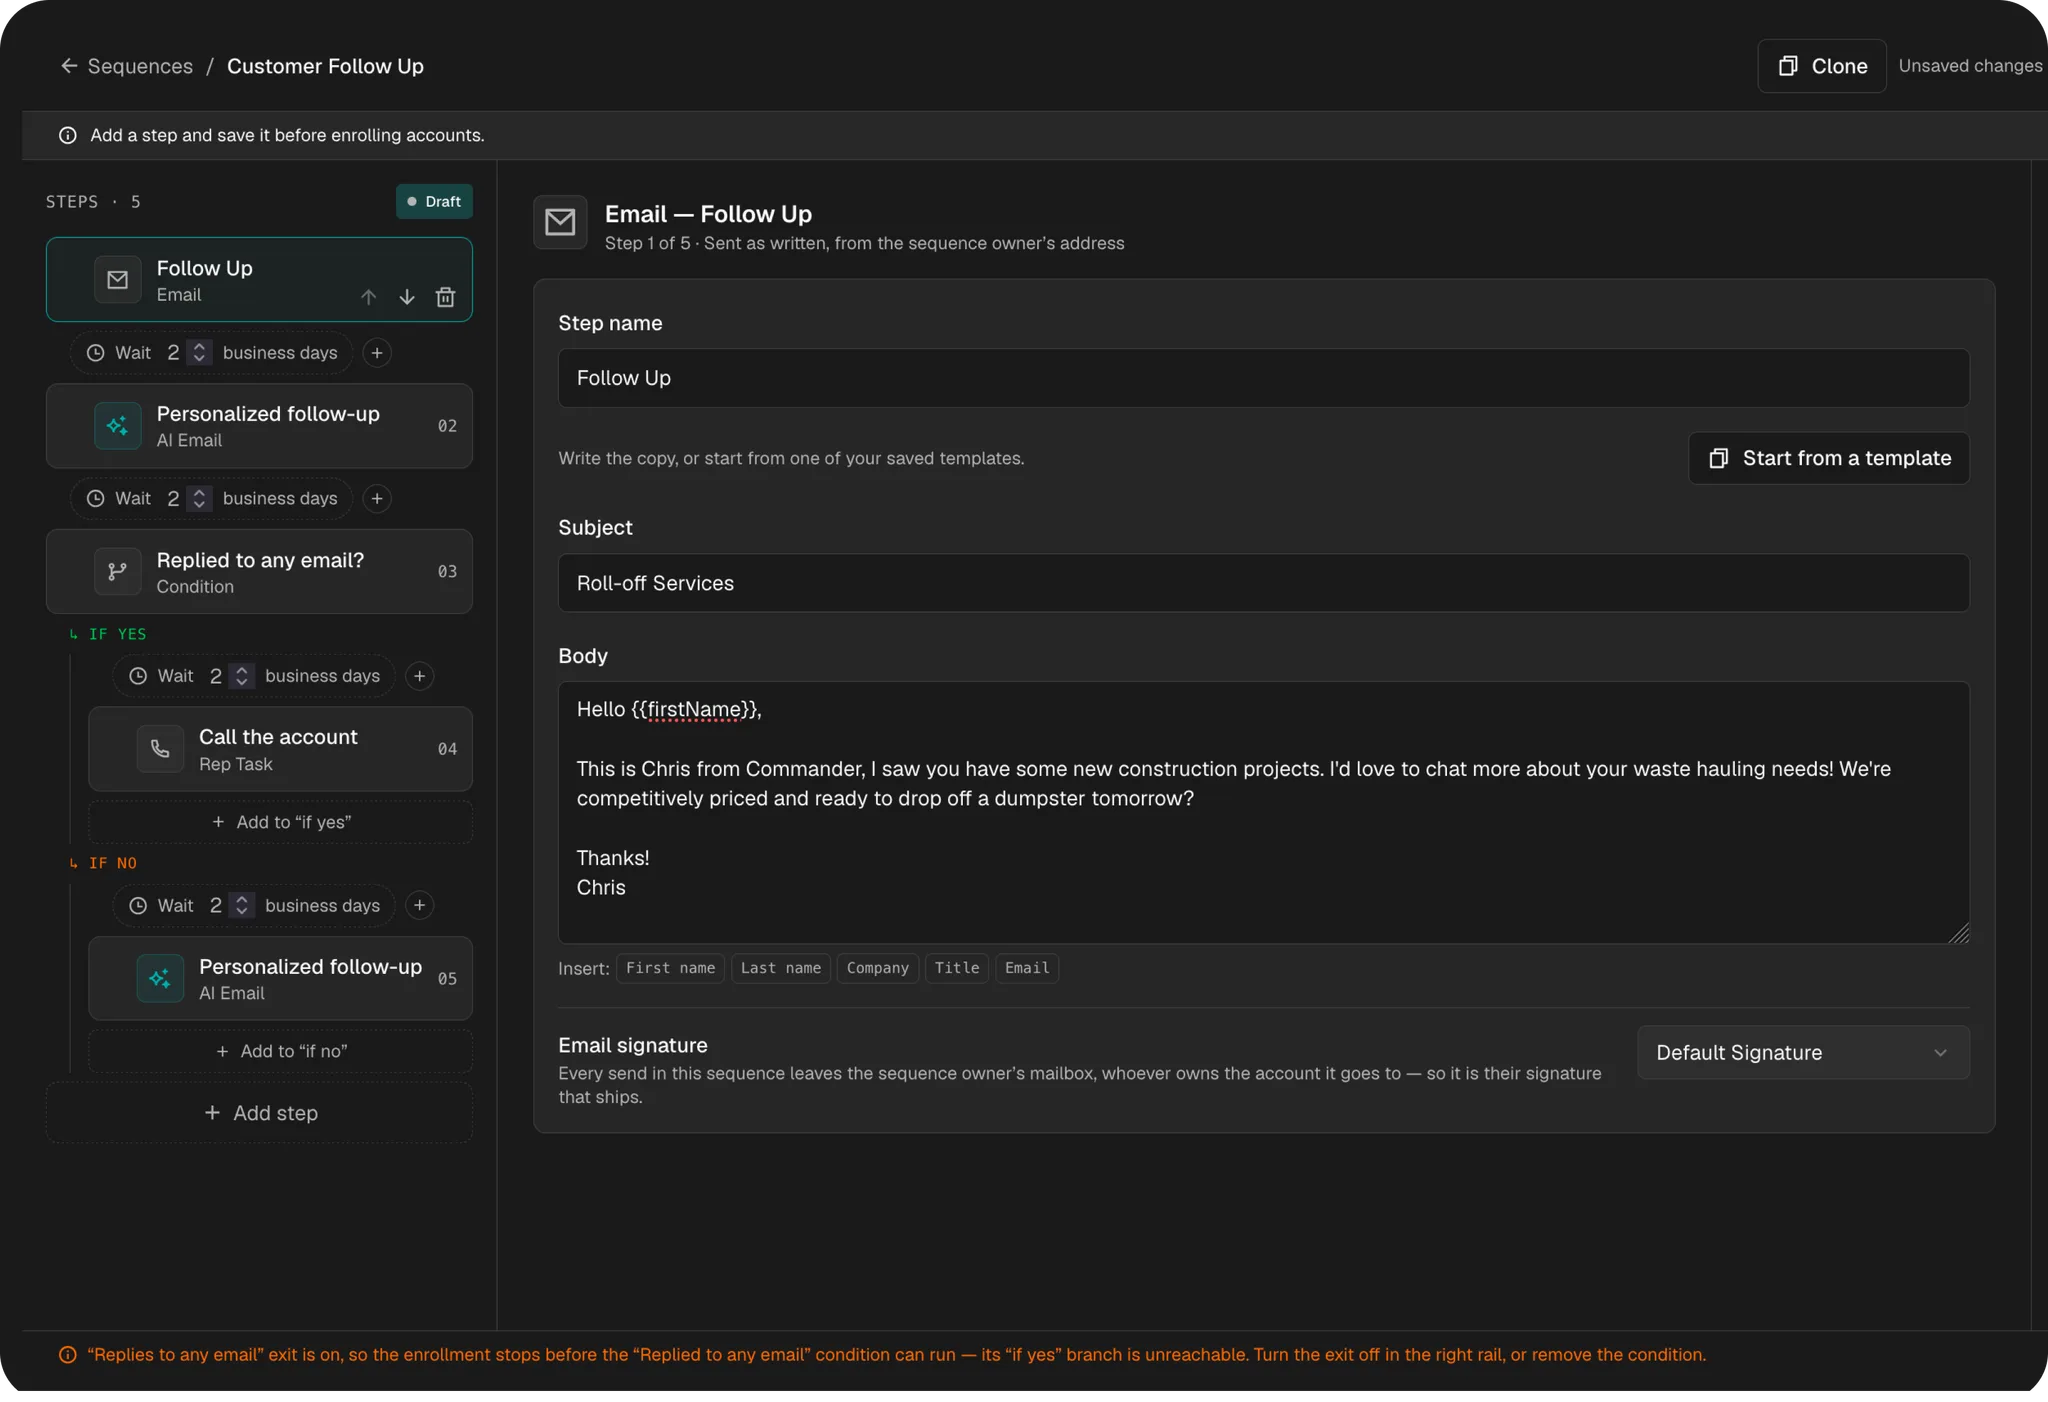Open the Default Signature dropdown
This screenshot has width=2048, height=1402.
click(1803, 1053)
